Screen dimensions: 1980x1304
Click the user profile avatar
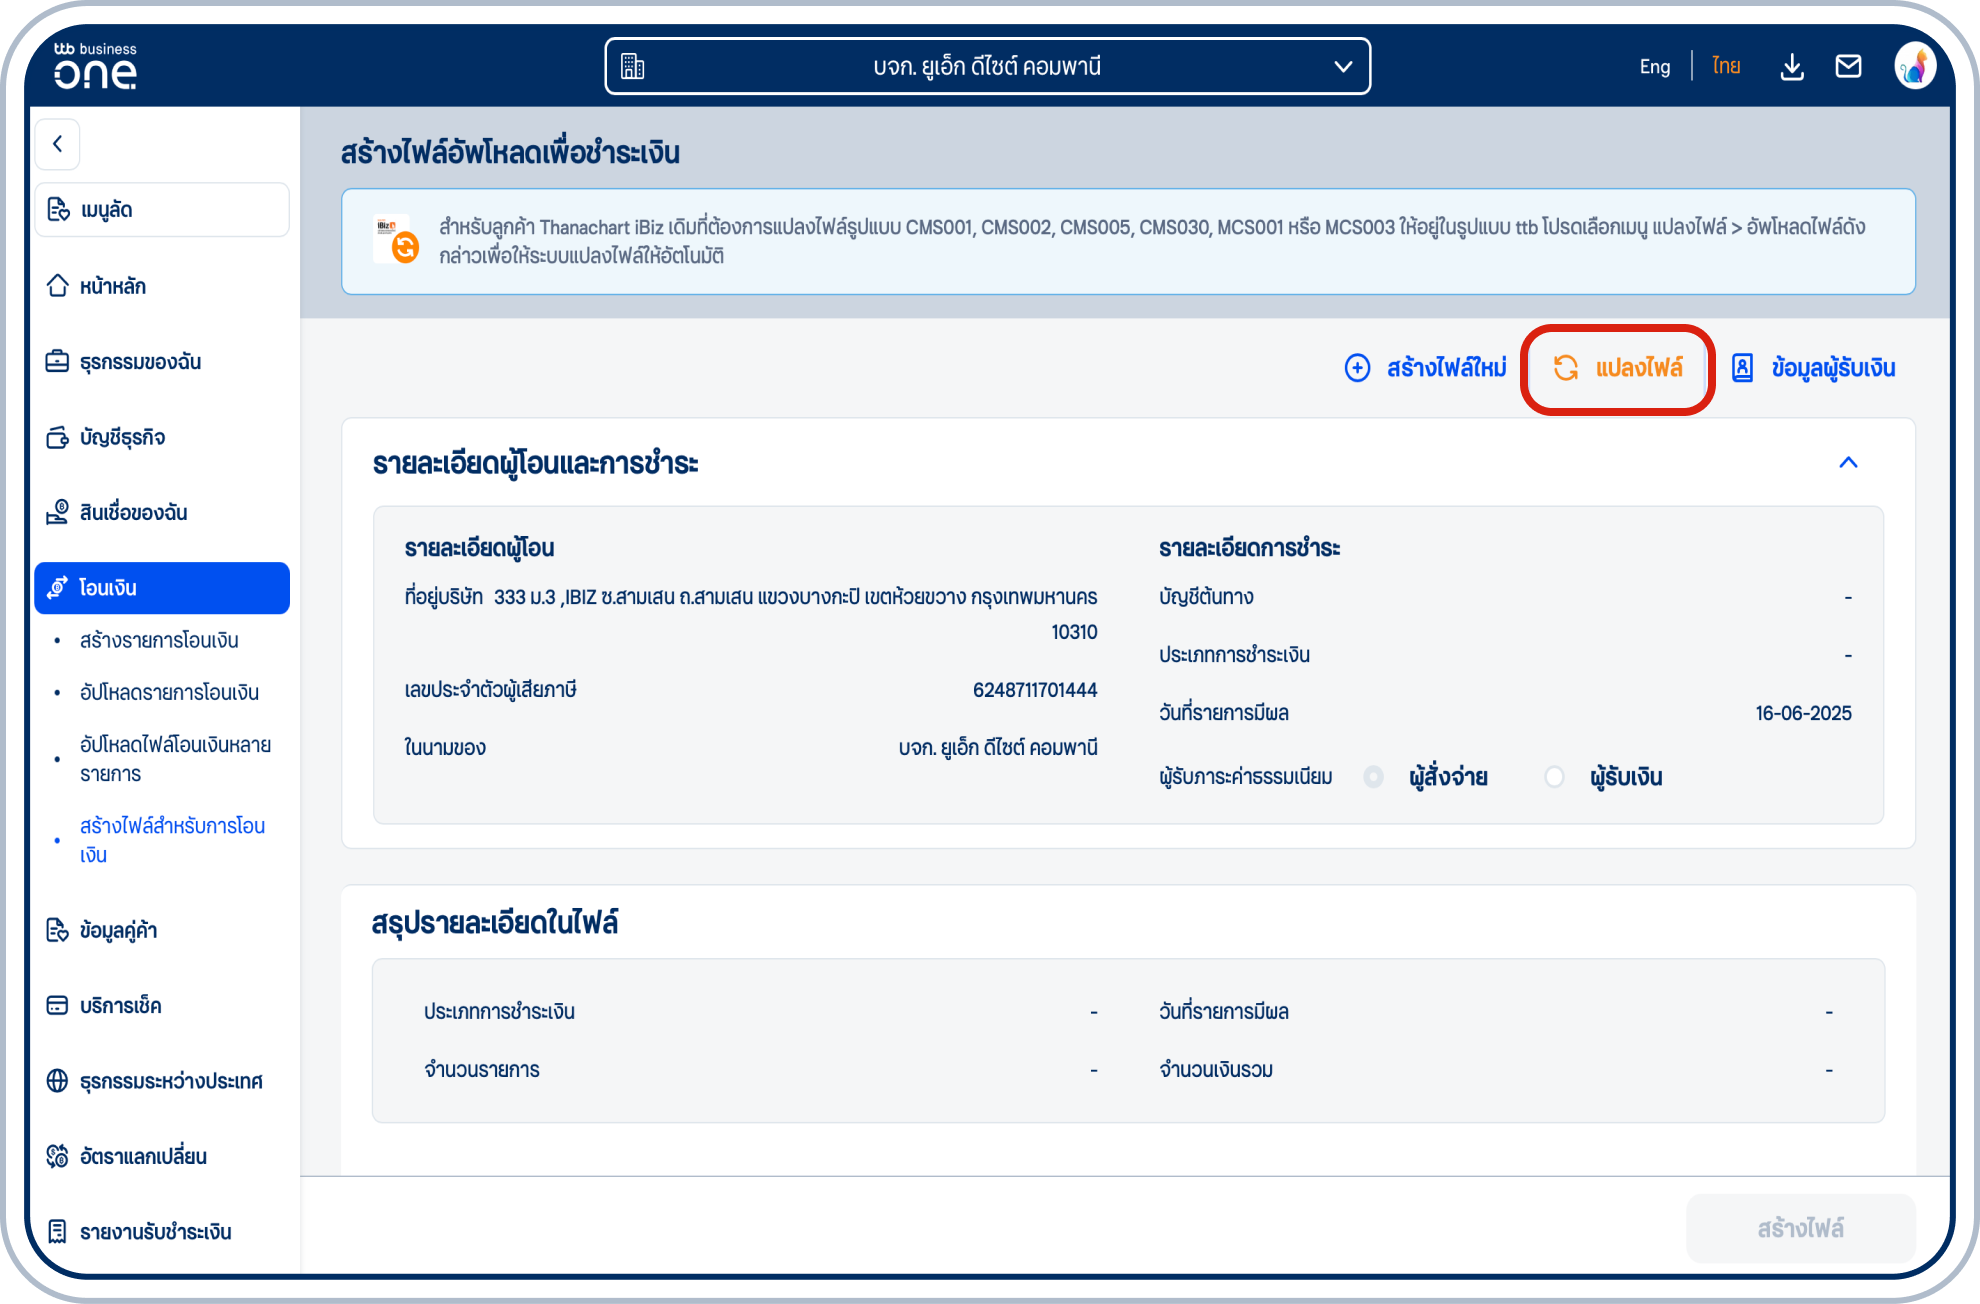click(x=1915, y=67)
